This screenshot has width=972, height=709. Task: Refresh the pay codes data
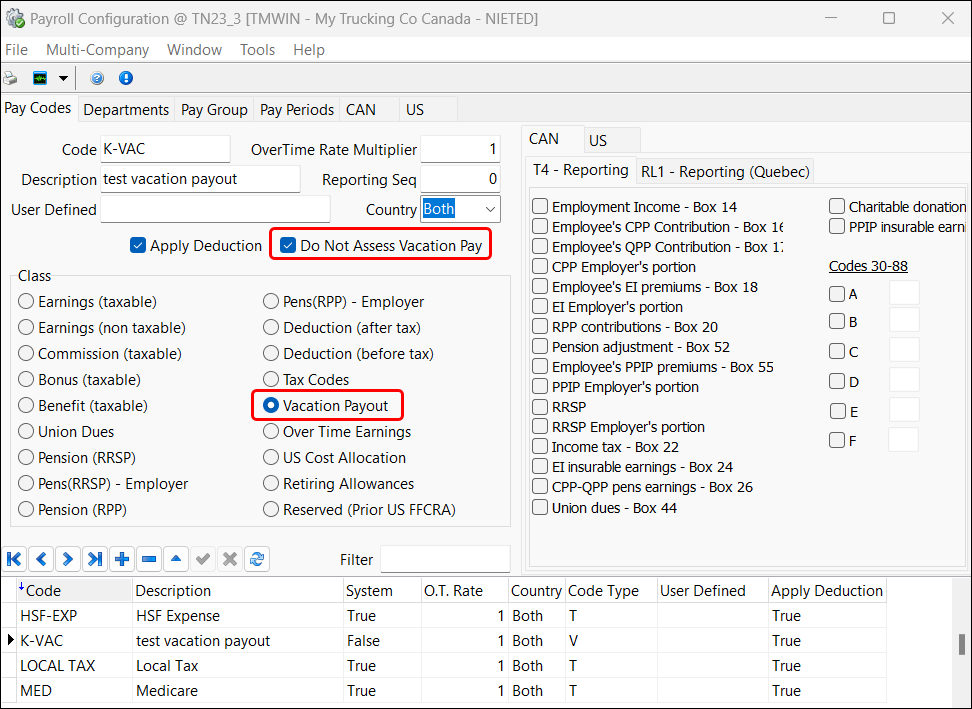click(x=257, y=559)
